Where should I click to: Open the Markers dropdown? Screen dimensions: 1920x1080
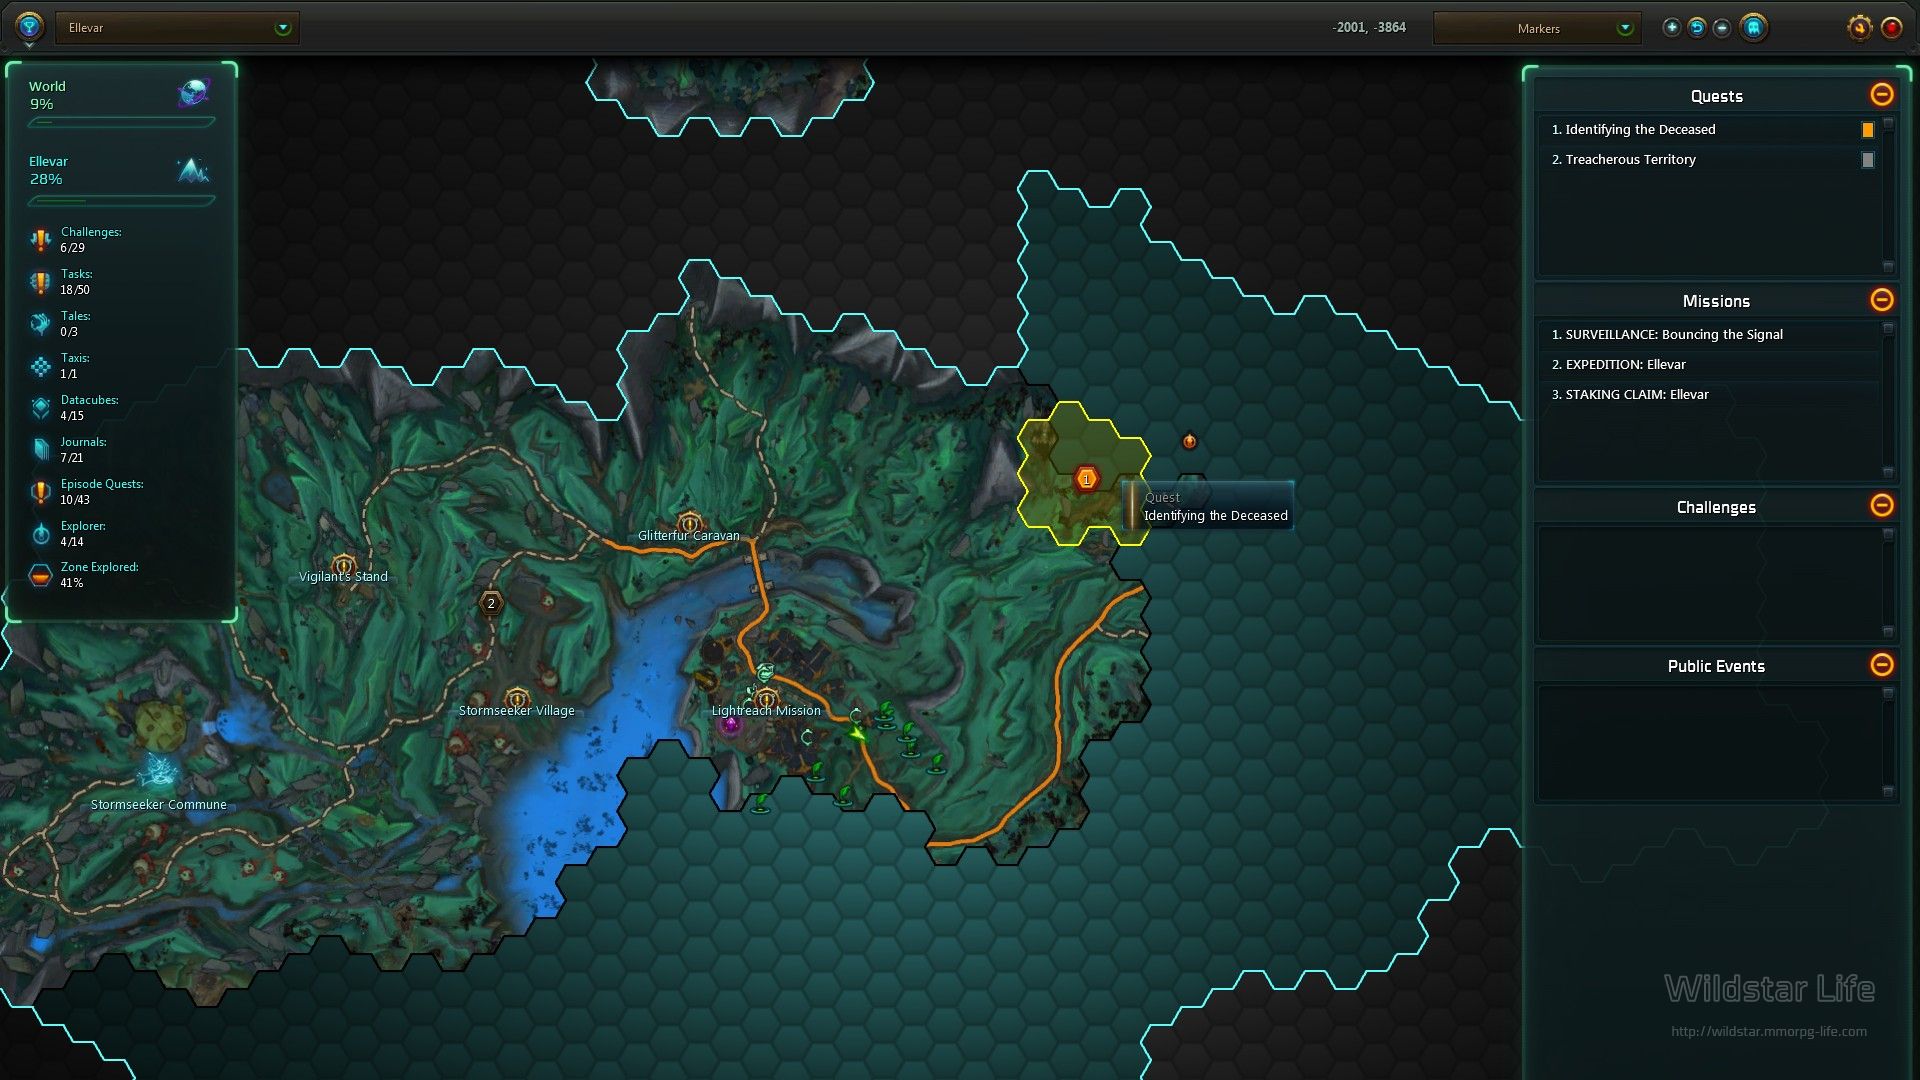(1538, 28)
